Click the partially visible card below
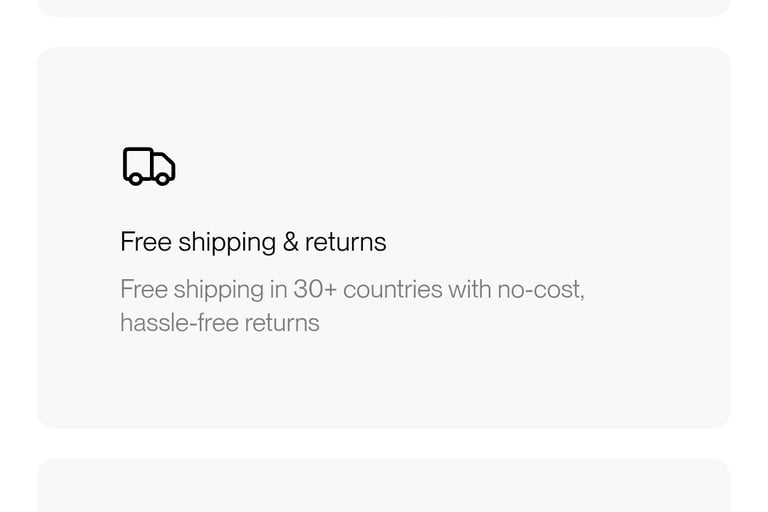The image size is (768, 512). coord(384,486)
